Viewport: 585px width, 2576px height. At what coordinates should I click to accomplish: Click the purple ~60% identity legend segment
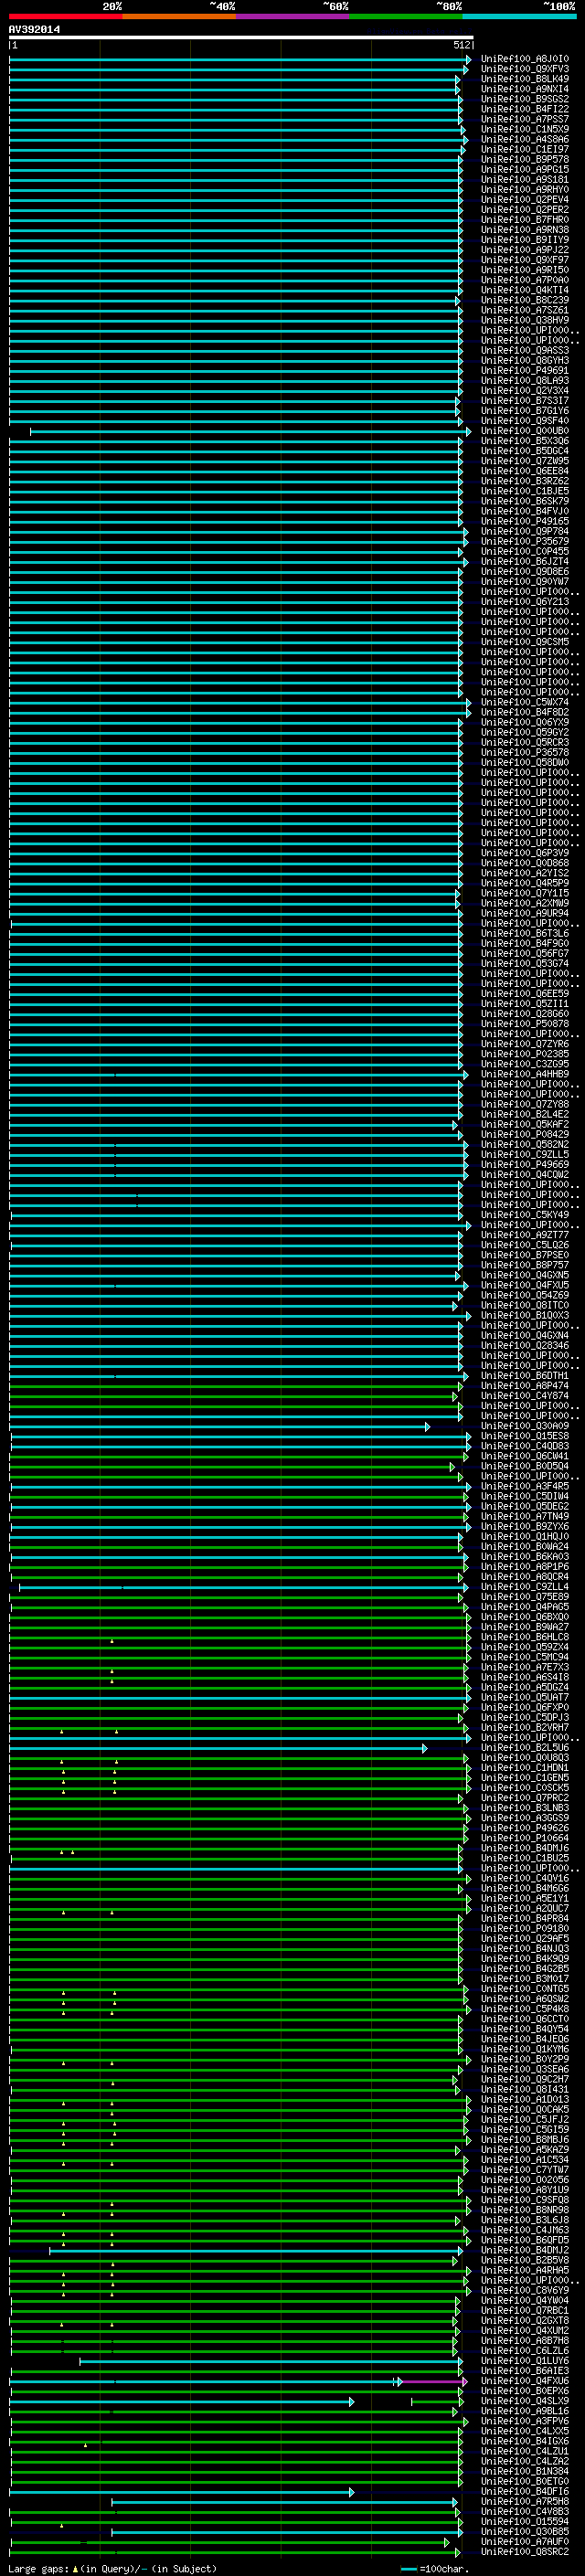tap(292, 16)
